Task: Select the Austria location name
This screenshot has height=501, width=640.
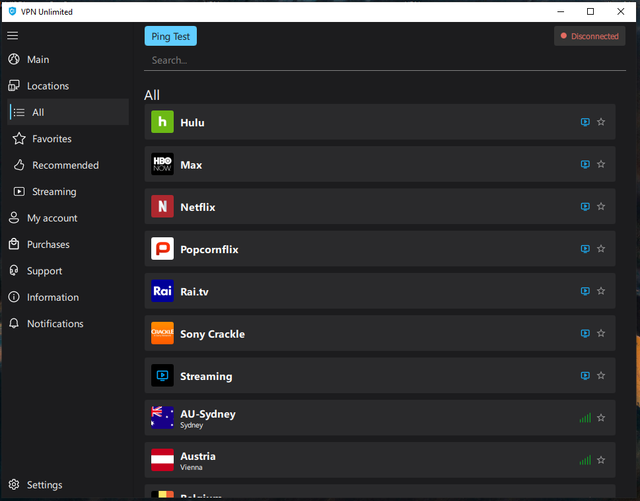Action: click(198, 456)
